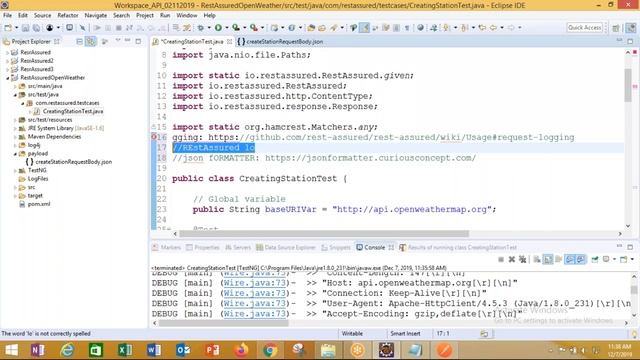Screen dimensions: 640x360
Task: Open the Data Source Explorer tab
Action: (286, 247)
